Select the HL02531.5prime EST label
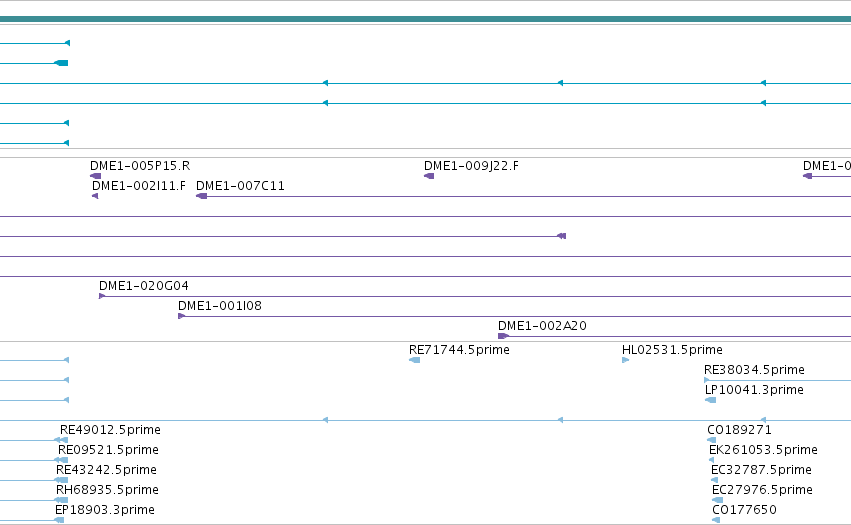 (x=672, y=350)
